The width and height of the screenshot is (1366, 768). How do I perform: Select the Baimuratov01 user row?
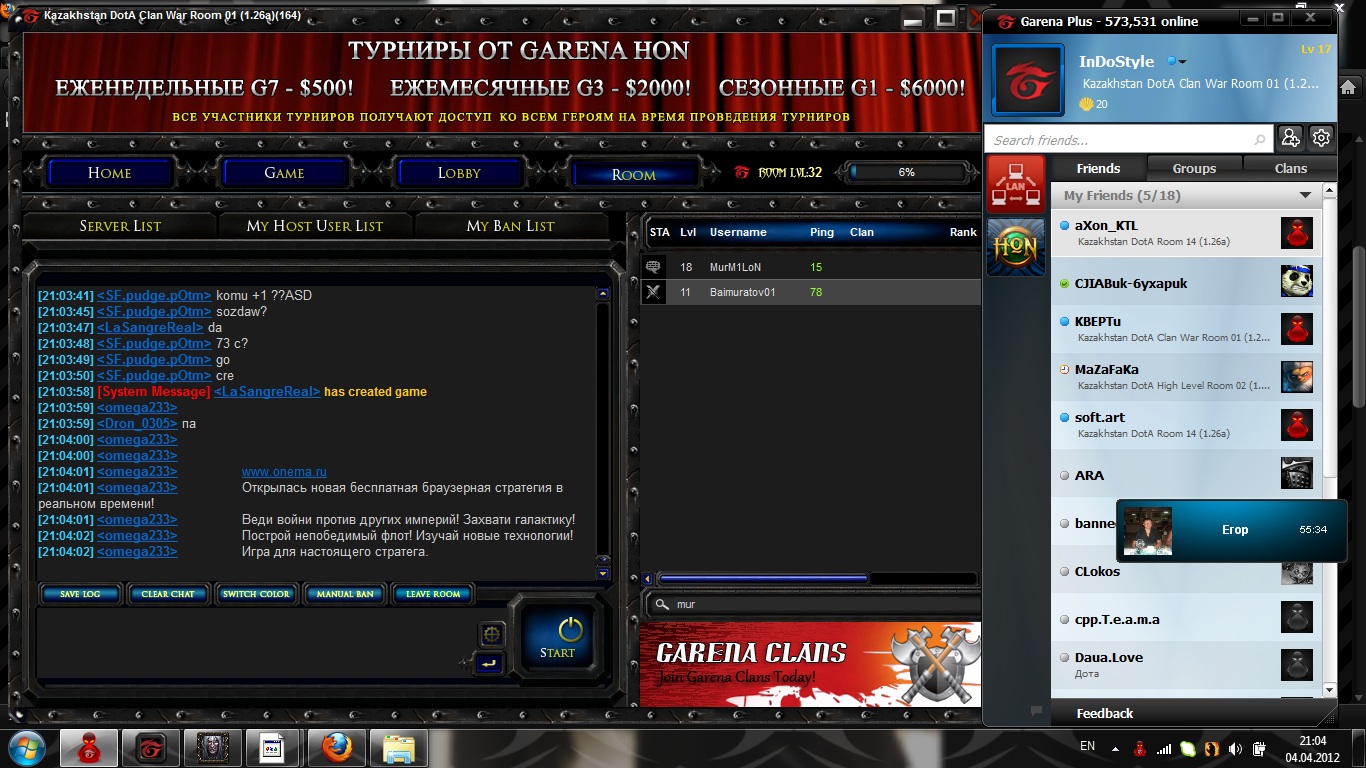pos(811,292)
